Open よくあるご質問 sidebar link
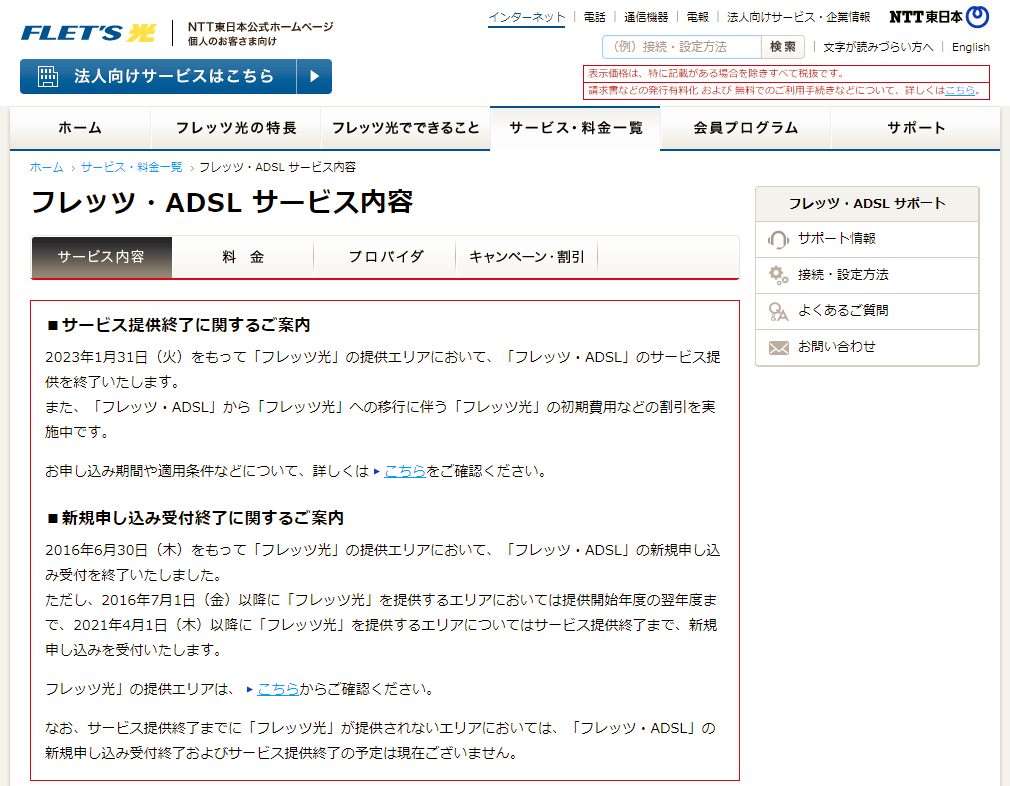This screenshot has width=1010, height=786. pyautogui.click(x=867, y=311)
